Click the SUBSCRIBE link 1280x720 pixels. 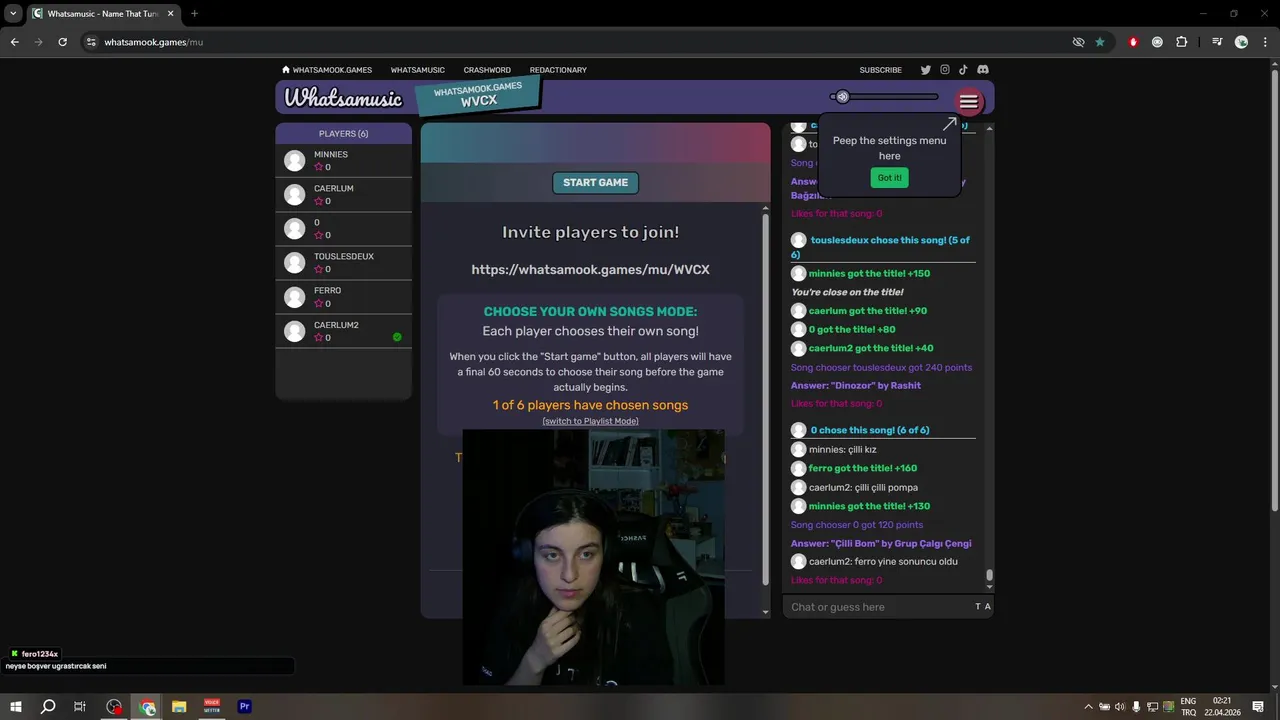click(x=881, y=70)
